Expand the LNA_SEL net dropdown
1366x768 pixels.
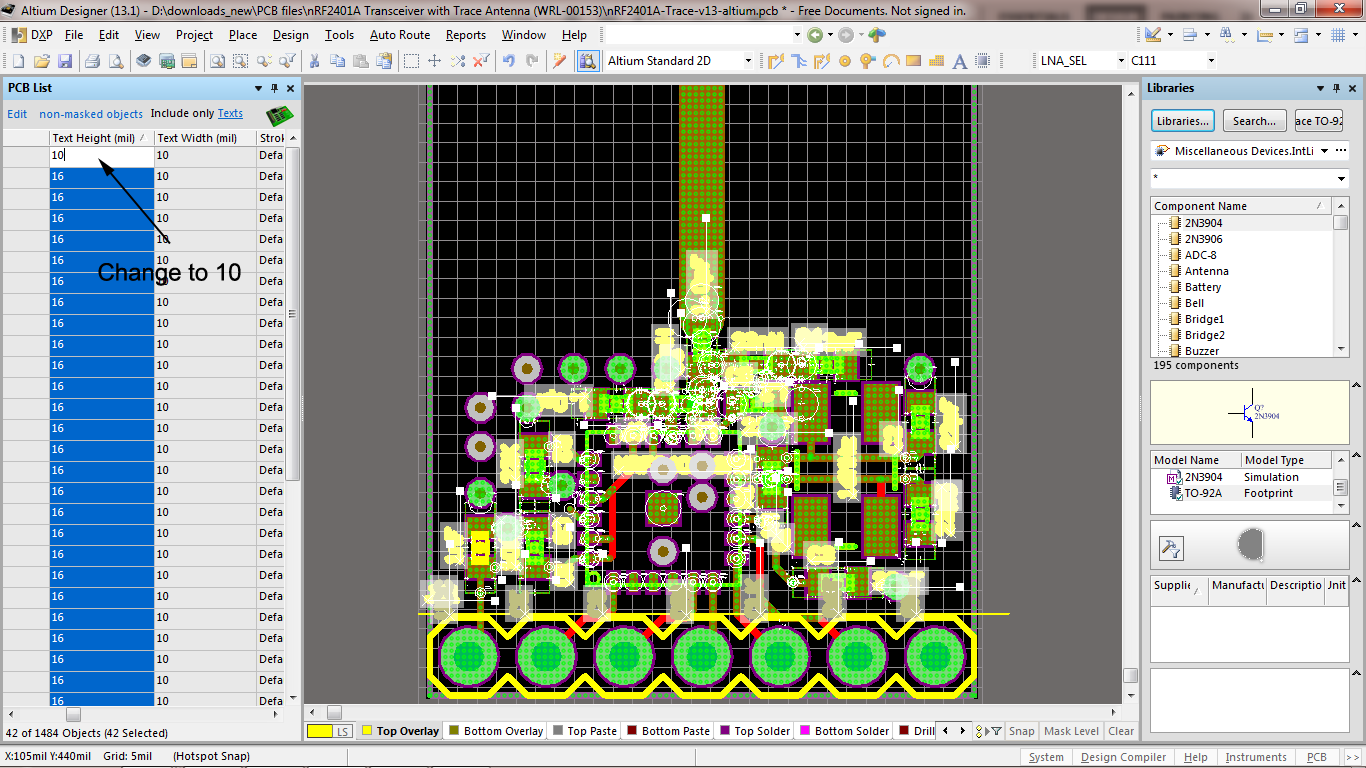coord(1120,61)
